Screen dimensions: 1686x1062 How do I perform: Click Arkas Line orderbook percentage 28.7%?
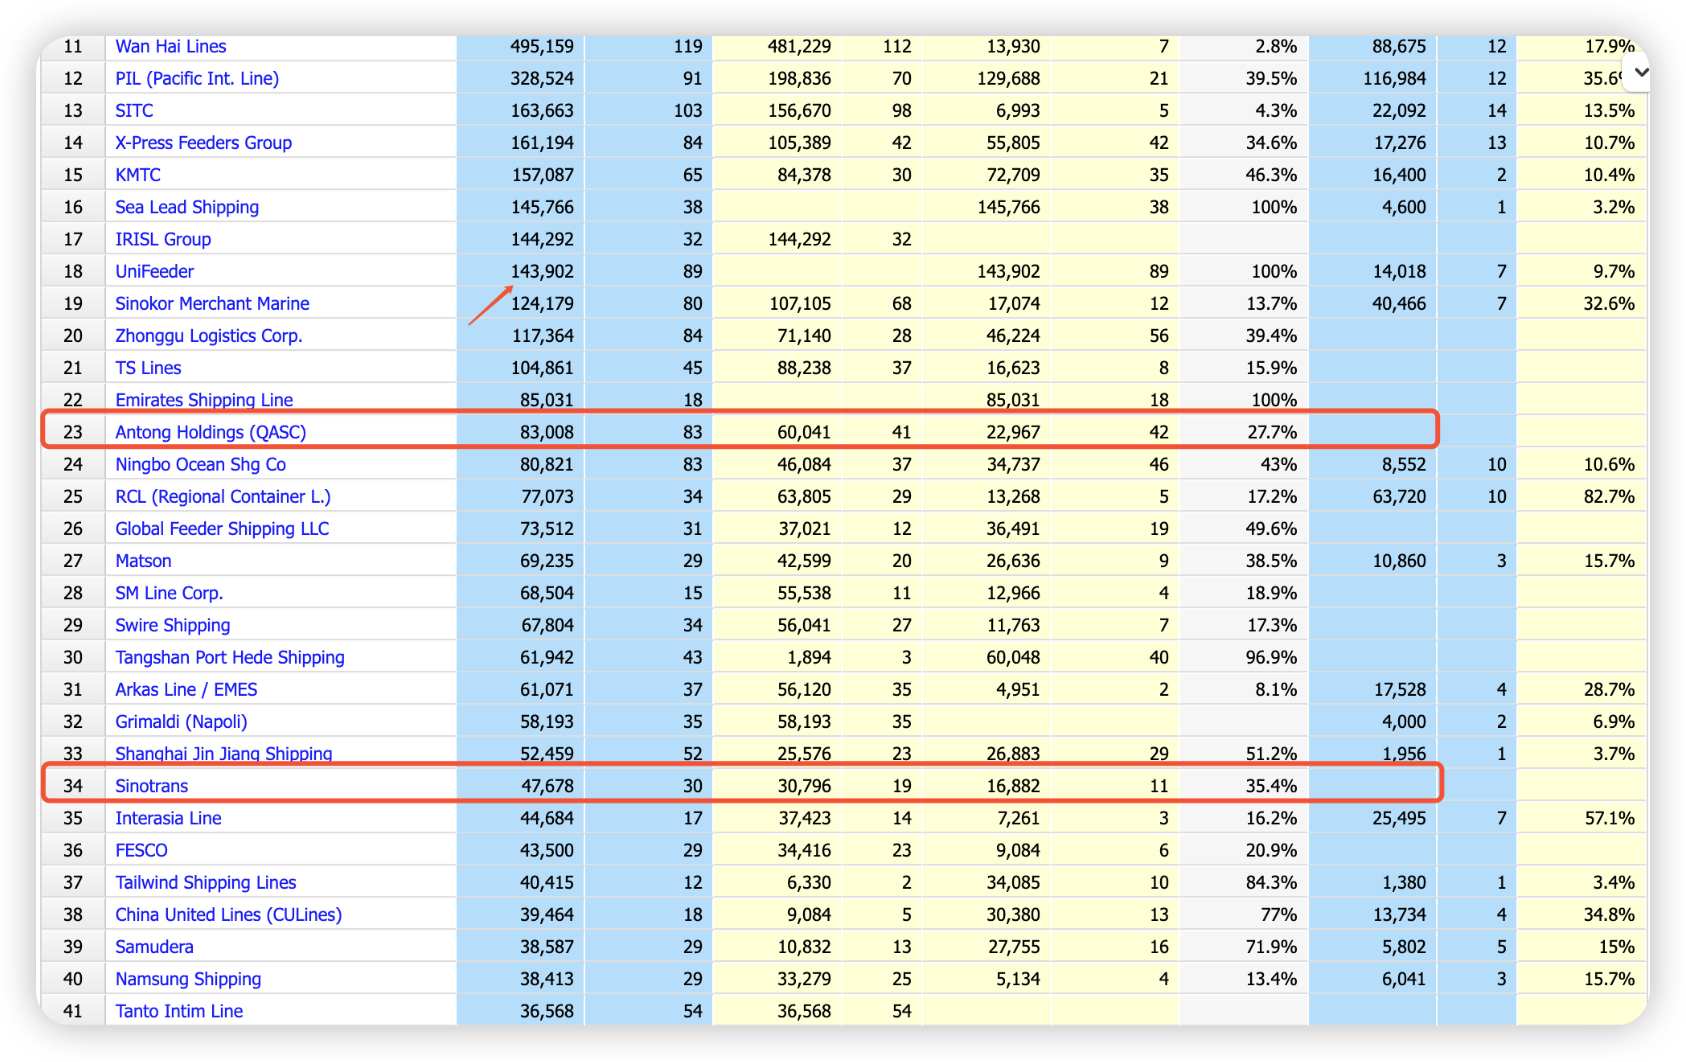(1609, 689)
